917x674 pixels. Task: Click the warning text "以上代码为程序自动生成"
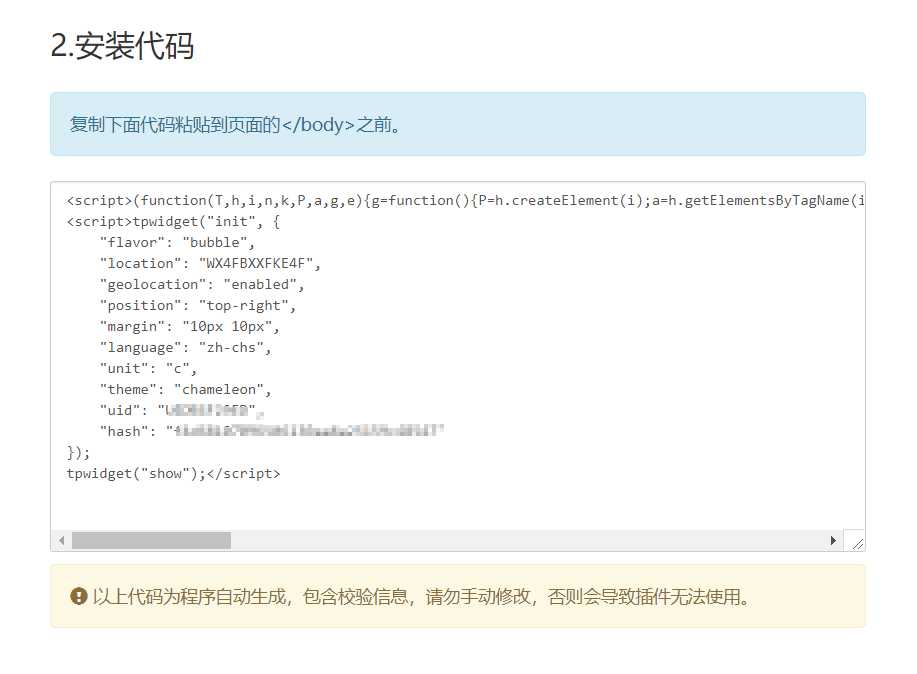pyautogui.click(x=189, y=597)
